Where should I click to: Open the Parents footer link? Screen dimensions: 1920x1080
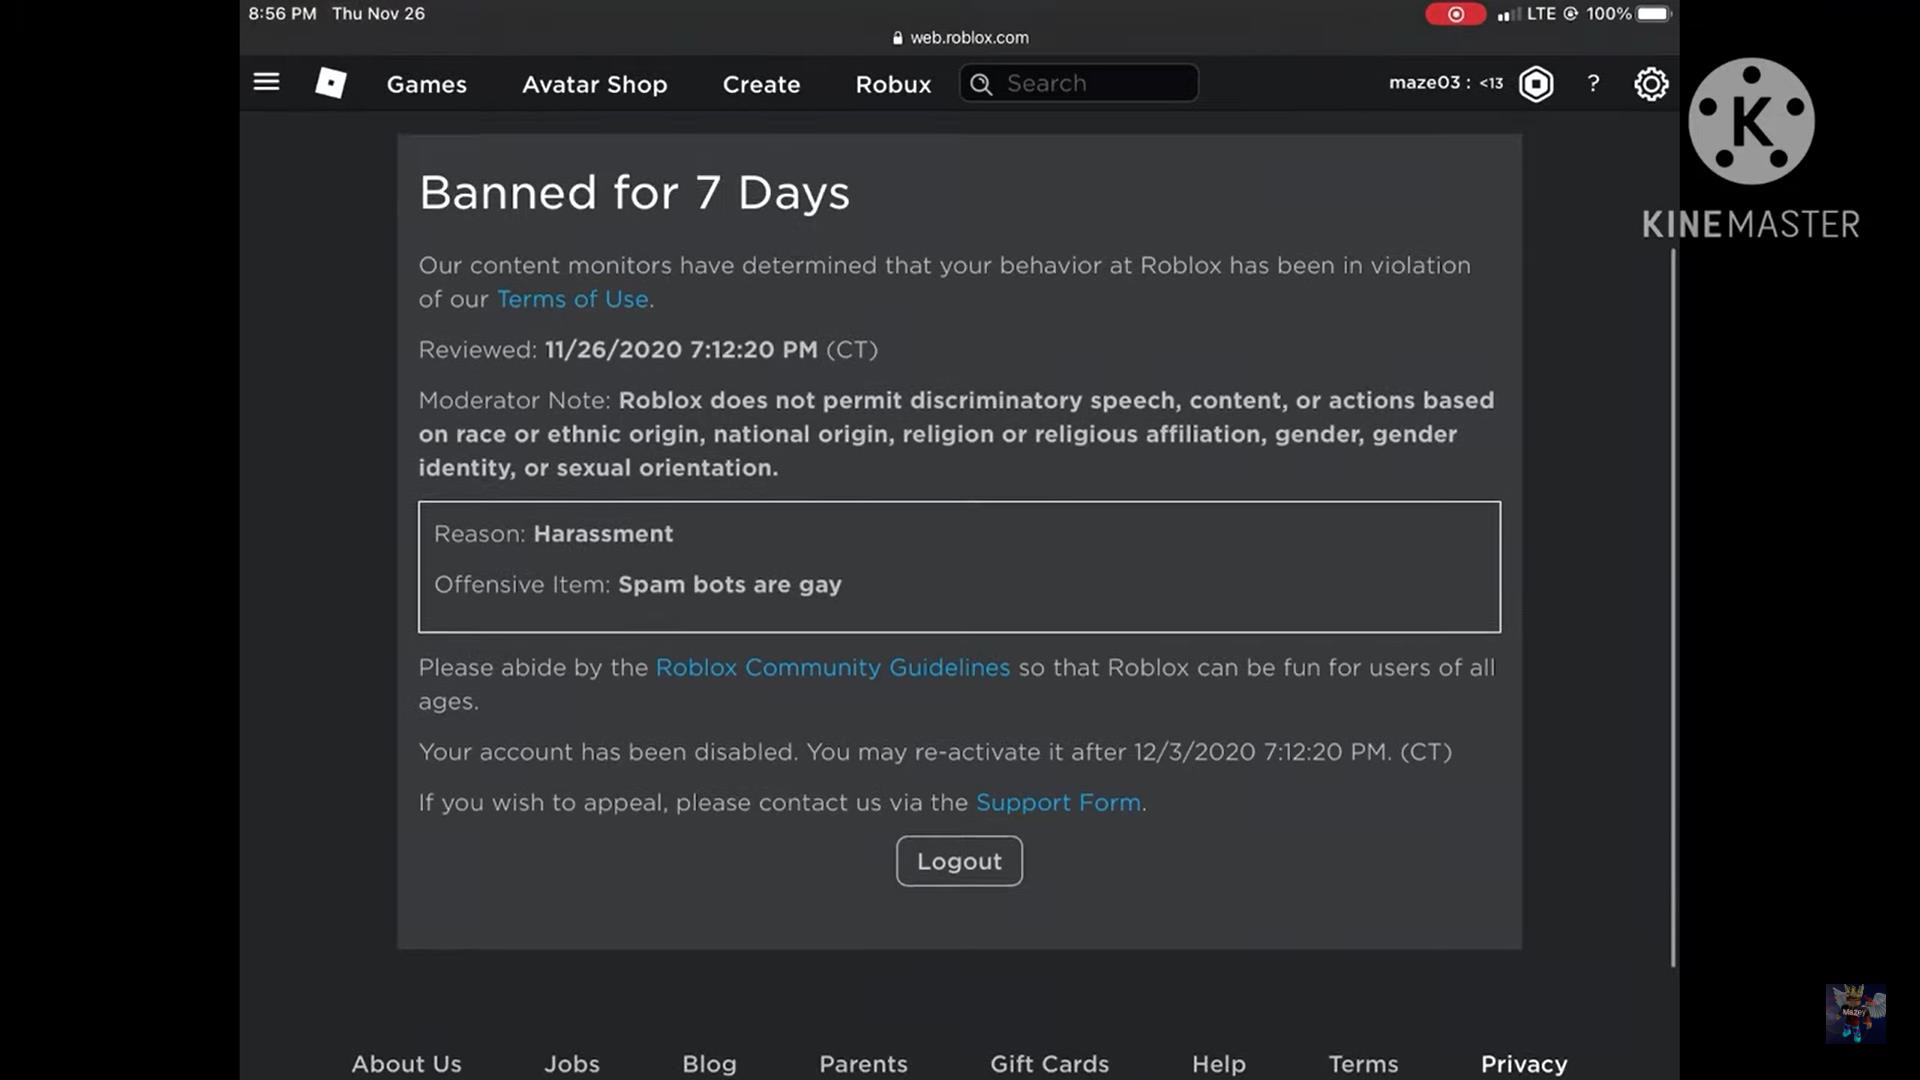863,1064
